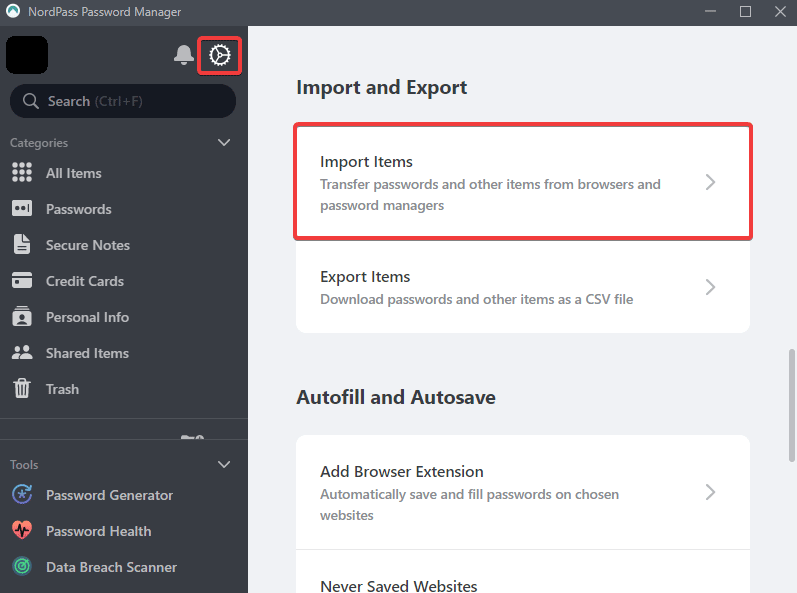The image size is (797, 593).
Task: Open Data Breach Scanner tool
Action: point(124,568)
